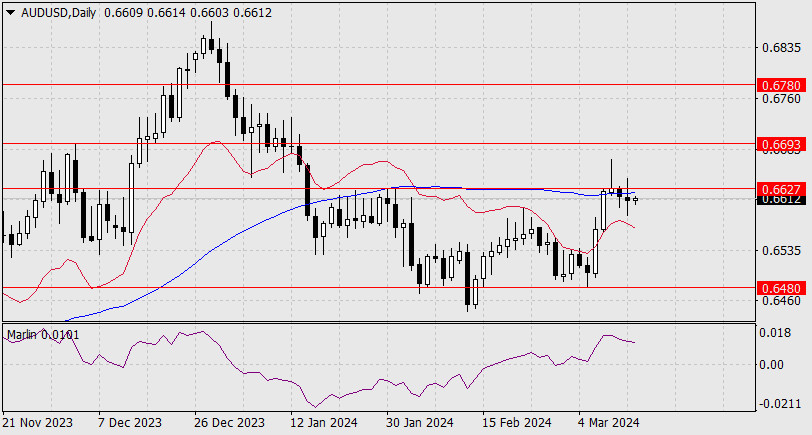Select the horizontal red line at 0.6480
Image resolution: width=812 pixels, height=435 pixels.
point(379,287)
